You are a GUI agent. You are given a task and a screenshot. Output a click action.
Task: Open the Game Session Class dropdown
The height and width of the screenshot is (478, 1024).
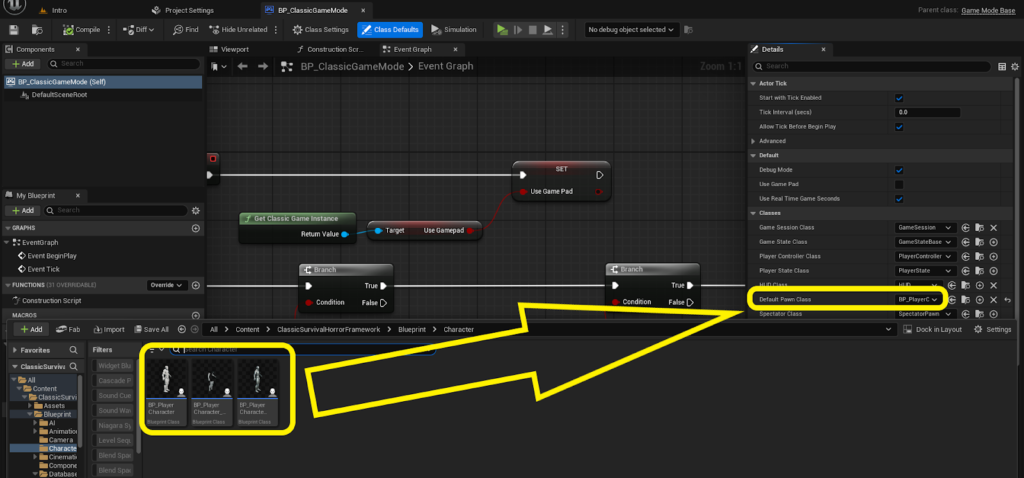point(924,228)
